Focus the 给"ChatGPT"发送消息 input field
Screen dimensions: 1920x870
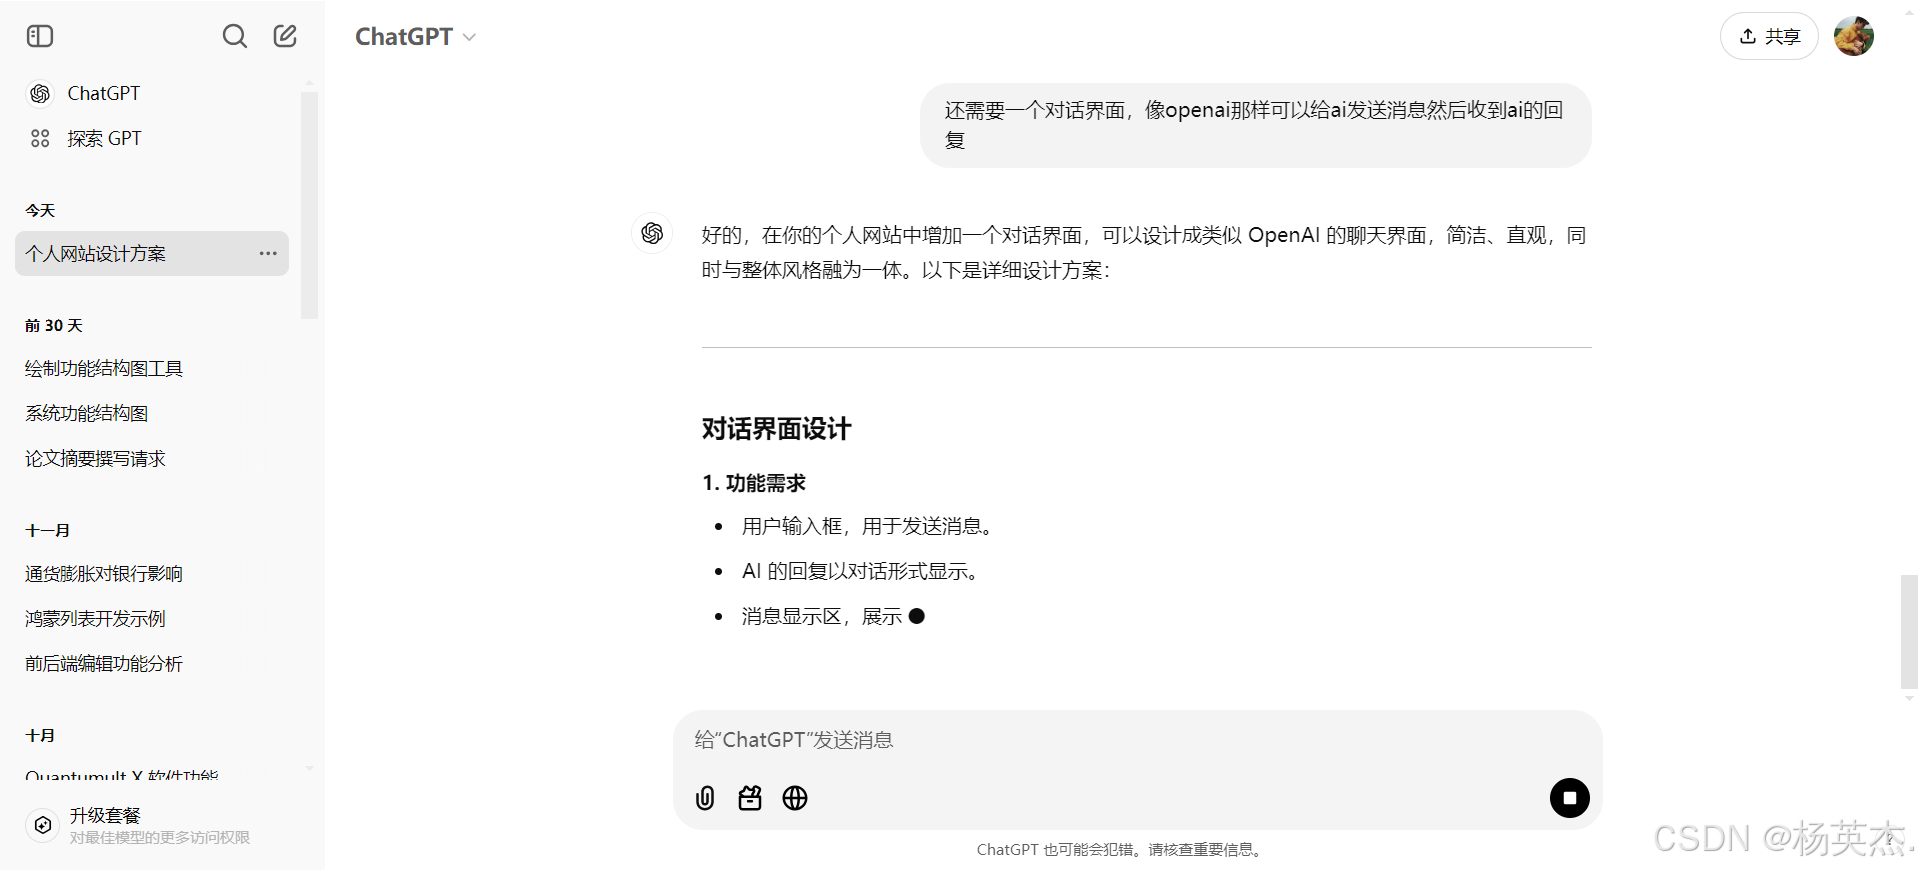pos(1137,740)
